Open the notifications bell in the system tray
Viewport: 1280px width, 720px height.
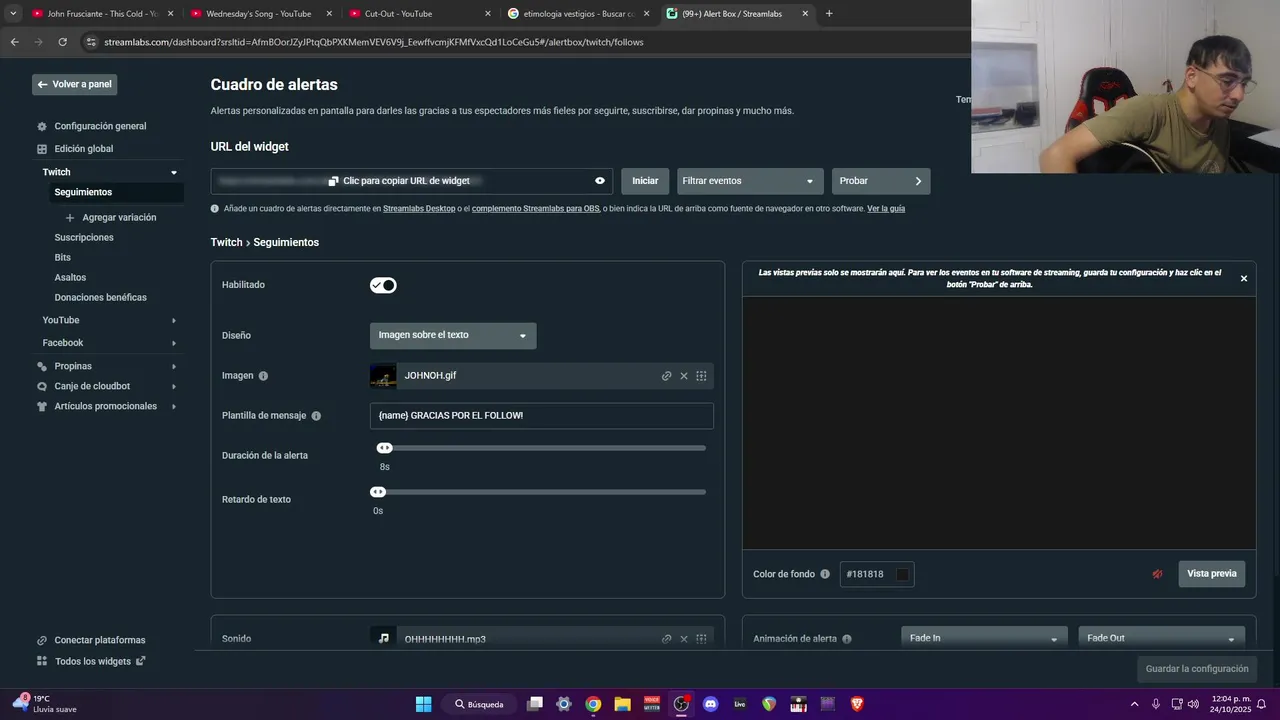(x=1262, y=704)
